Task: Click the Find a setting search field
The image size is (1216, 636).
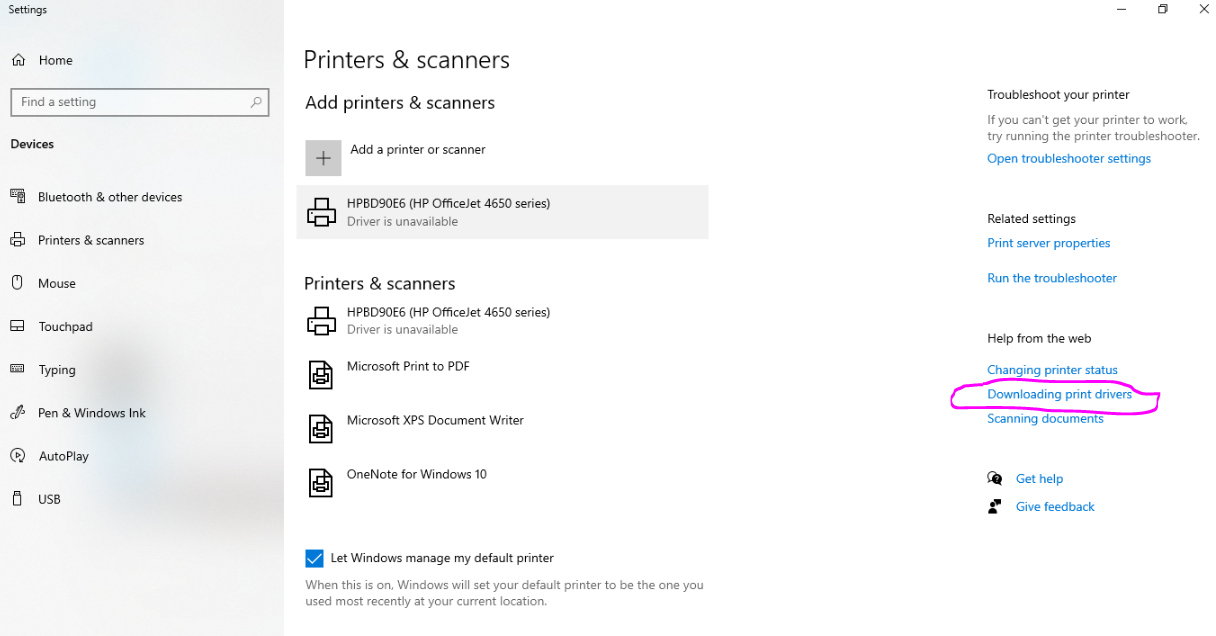Action: point(130,102)
